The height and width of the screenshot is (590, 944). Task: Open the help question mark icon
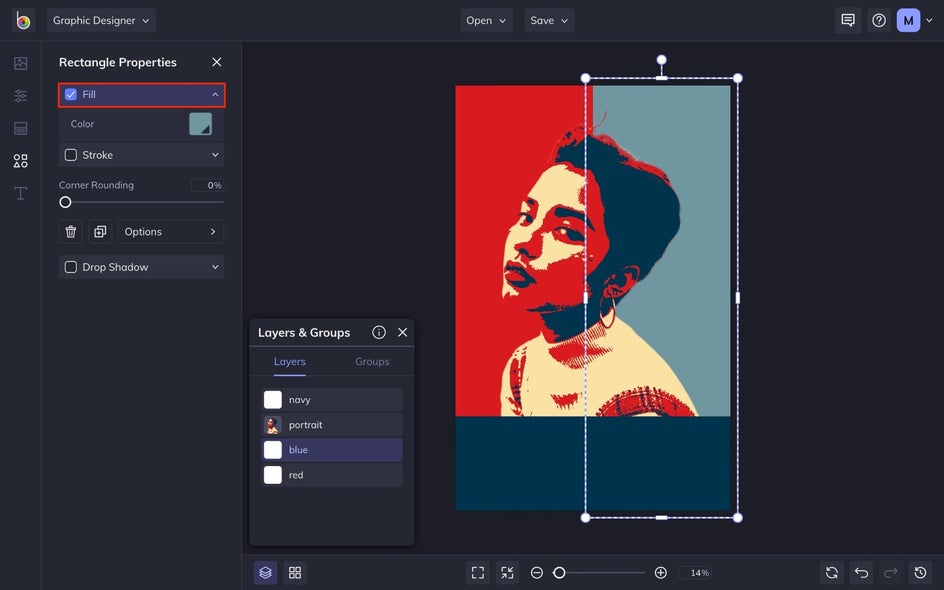click(x=878, y=20)
